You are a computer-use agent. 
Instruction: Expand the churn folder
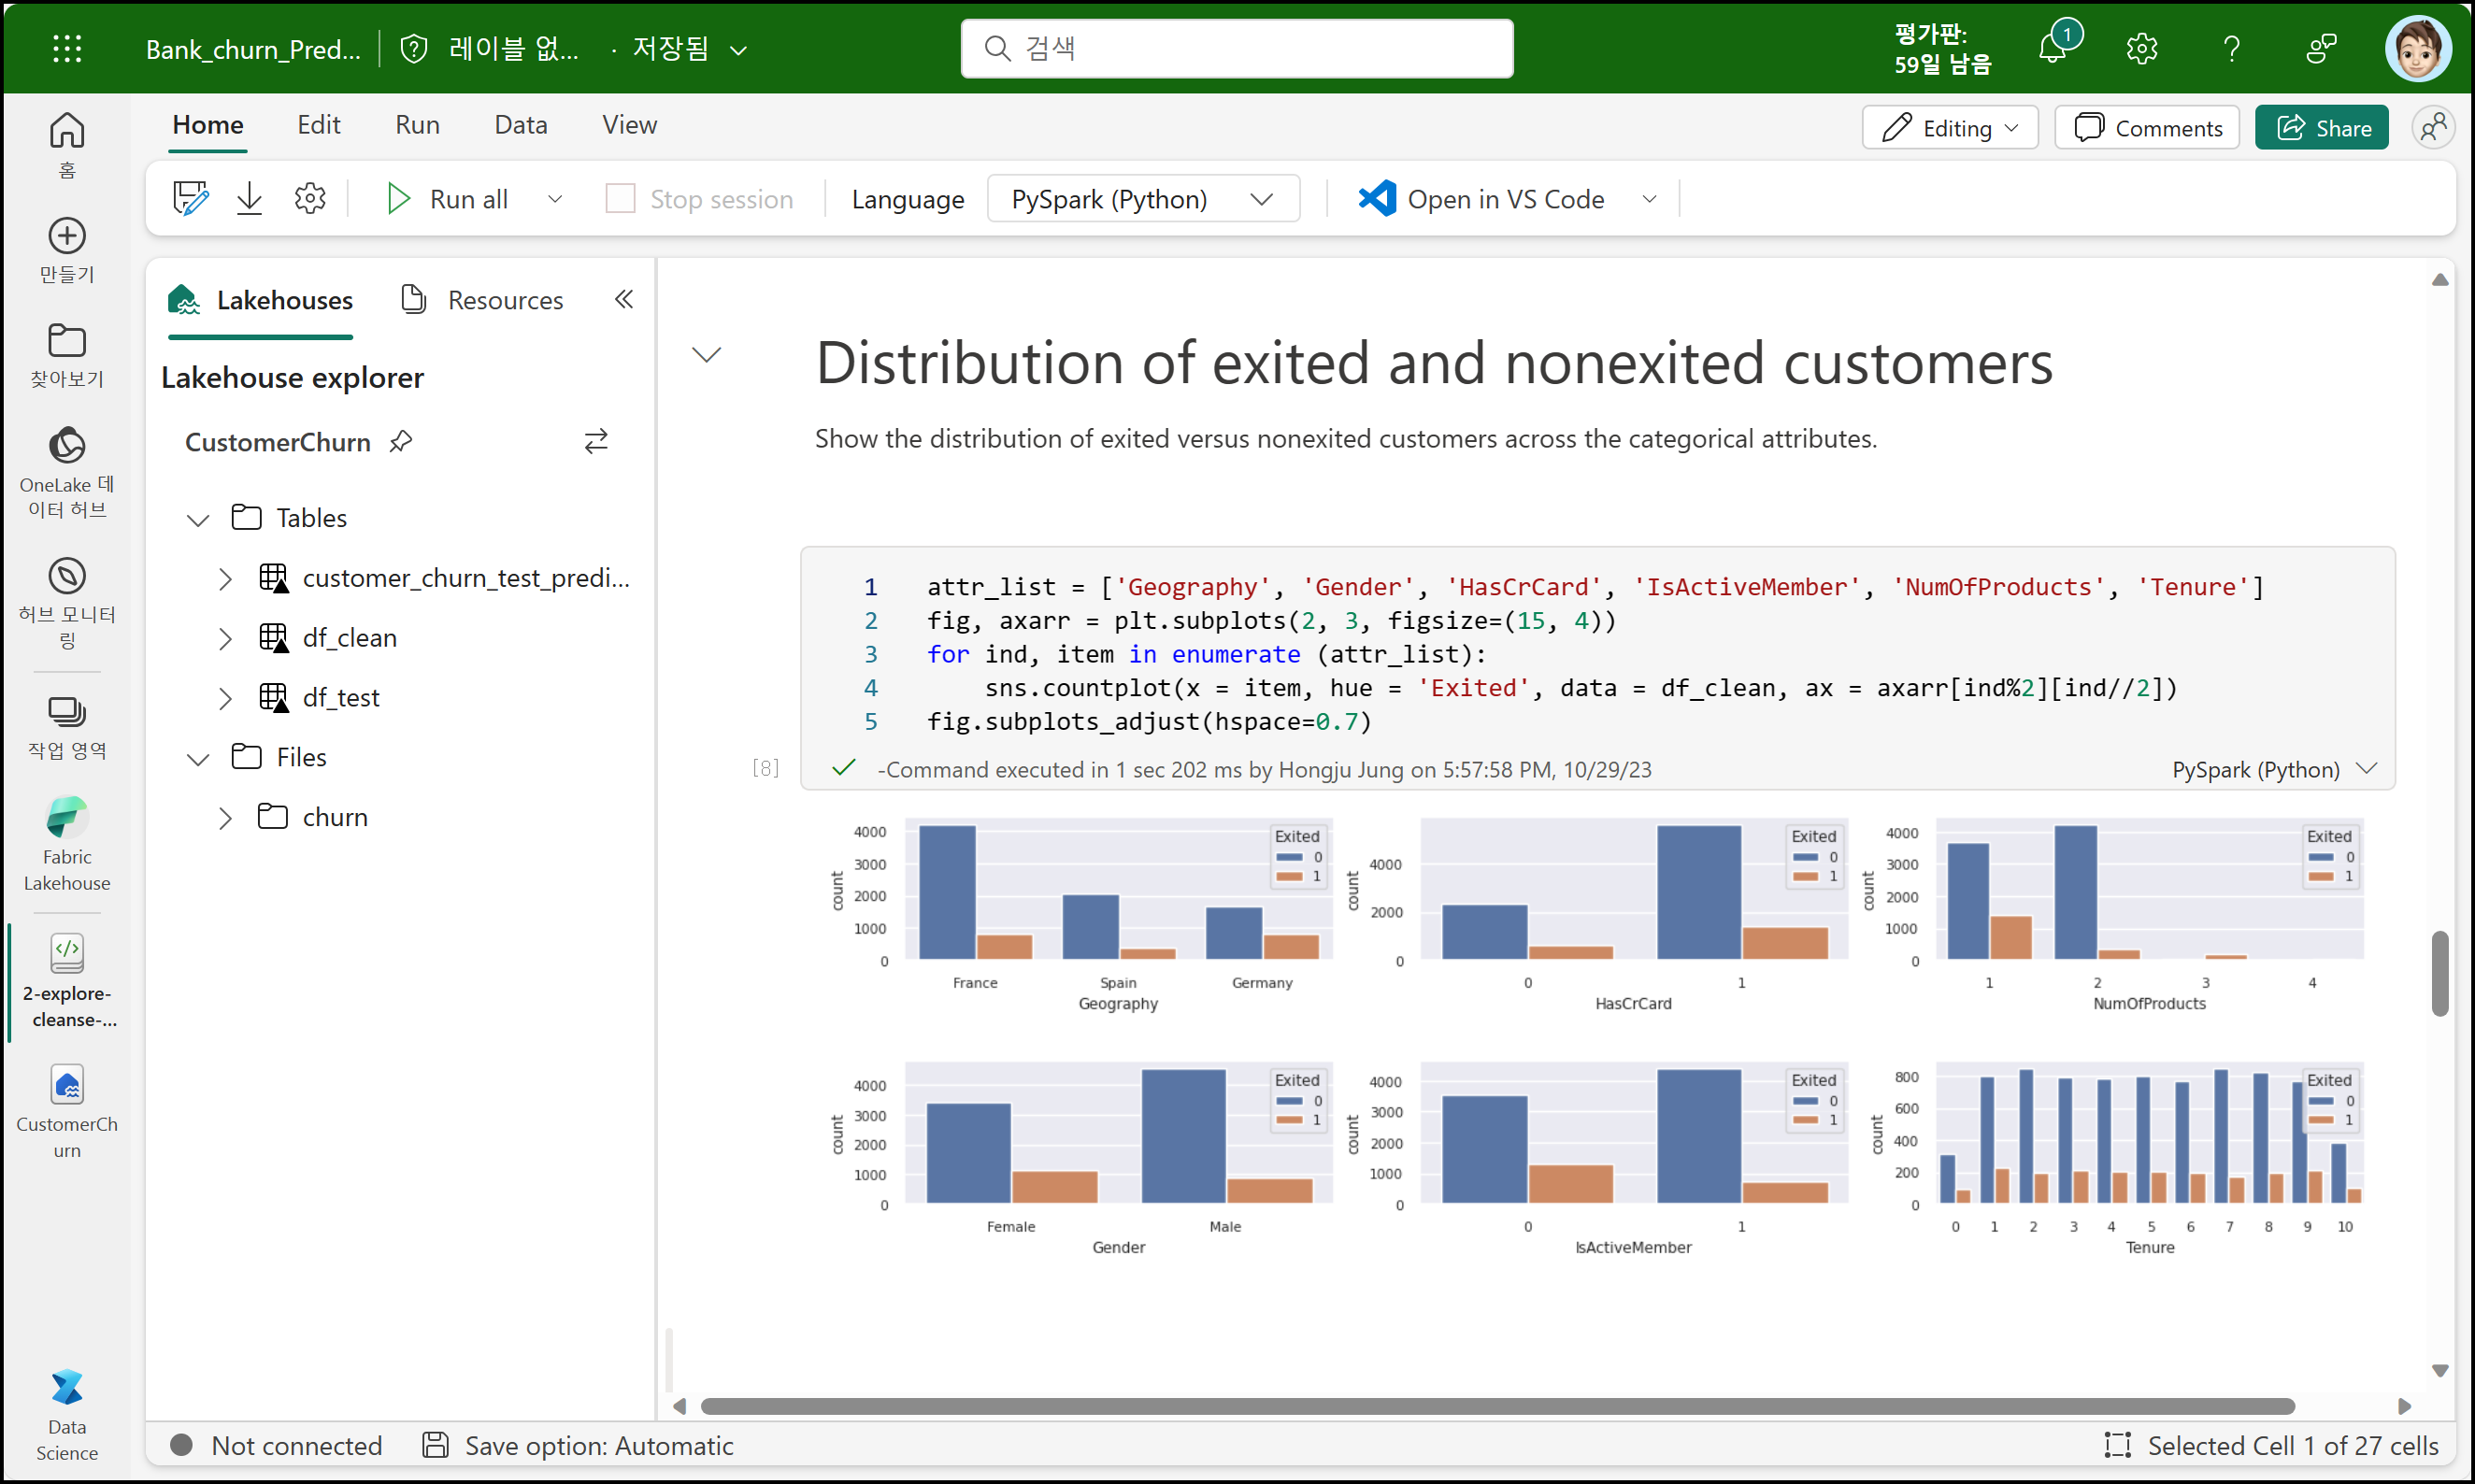(x=225, y=817)
